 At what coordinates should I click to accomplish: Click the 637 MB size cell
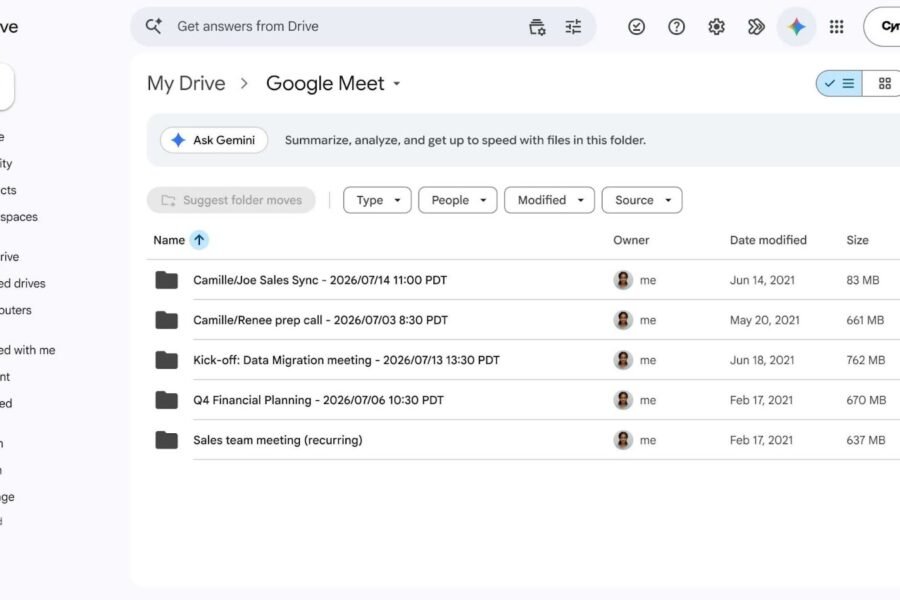[x=866, y=440]
